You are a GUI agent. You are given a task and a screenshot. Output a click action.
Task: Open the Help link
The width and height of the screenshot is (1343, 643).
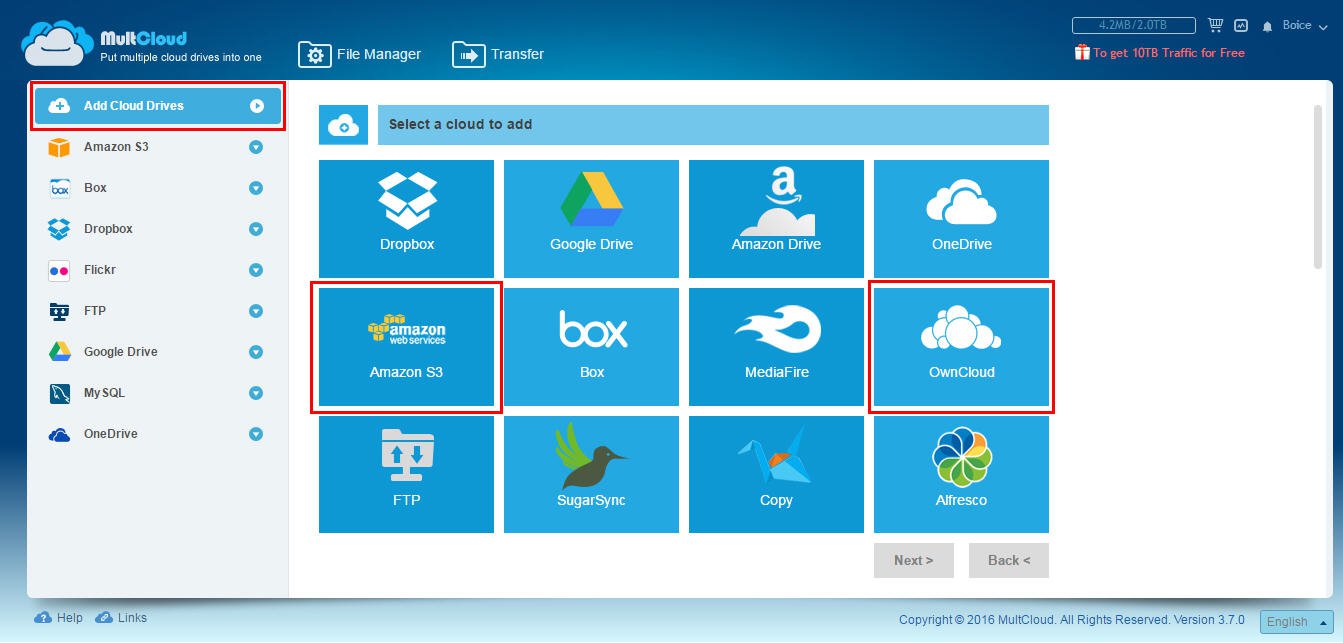[60, 618]
